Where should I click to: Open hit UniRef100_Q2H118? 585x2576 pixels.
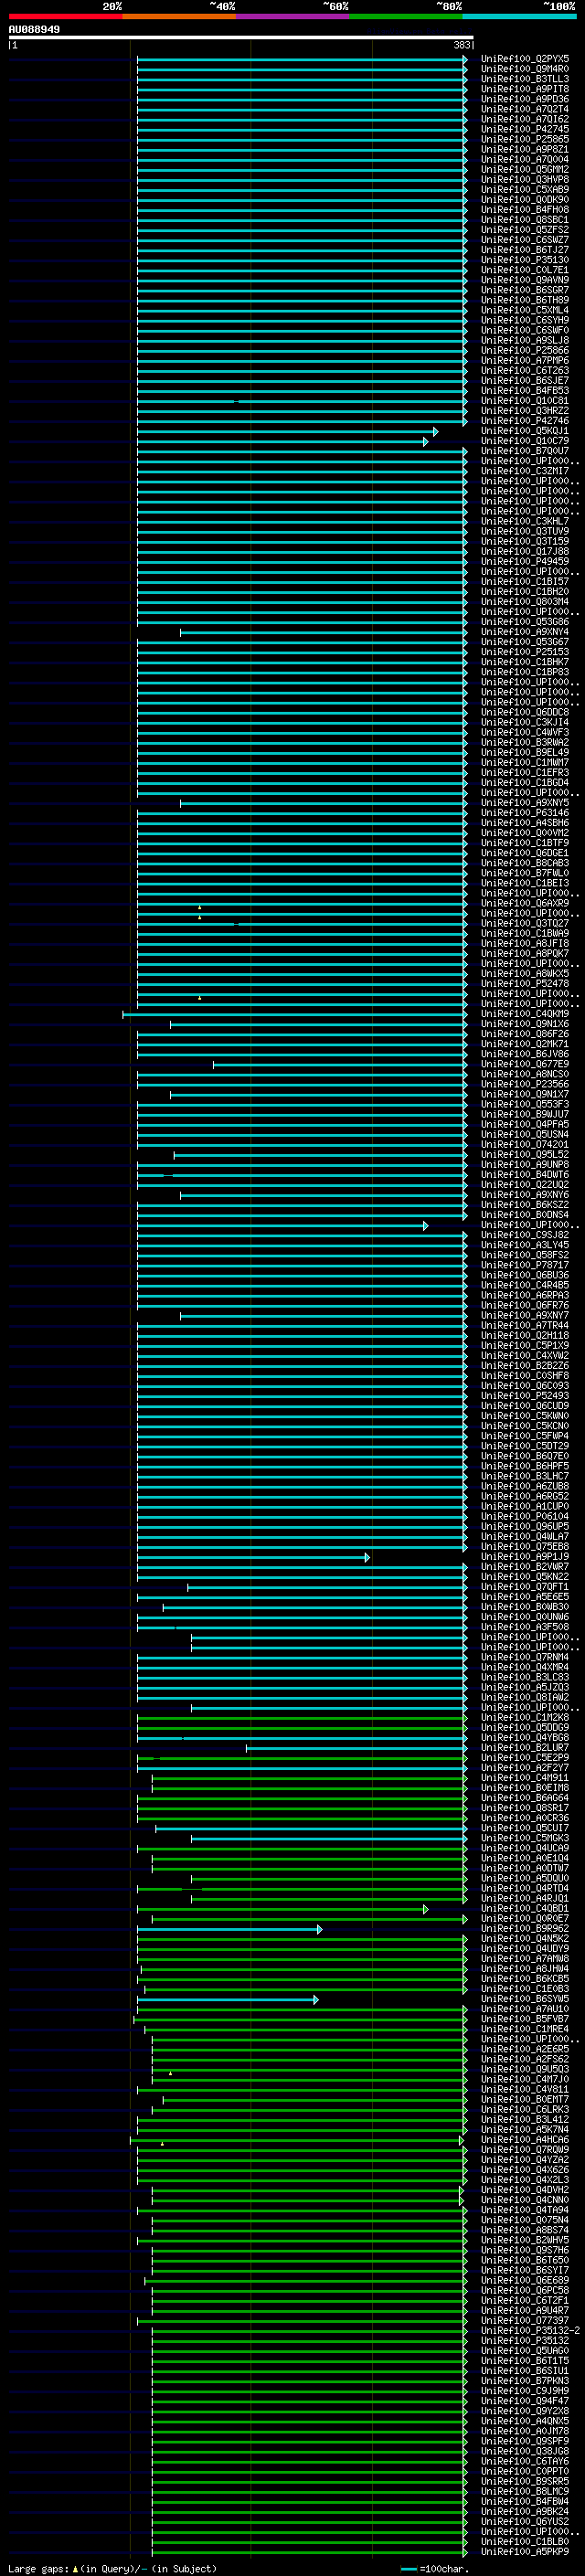click(x=525, y=1336)
